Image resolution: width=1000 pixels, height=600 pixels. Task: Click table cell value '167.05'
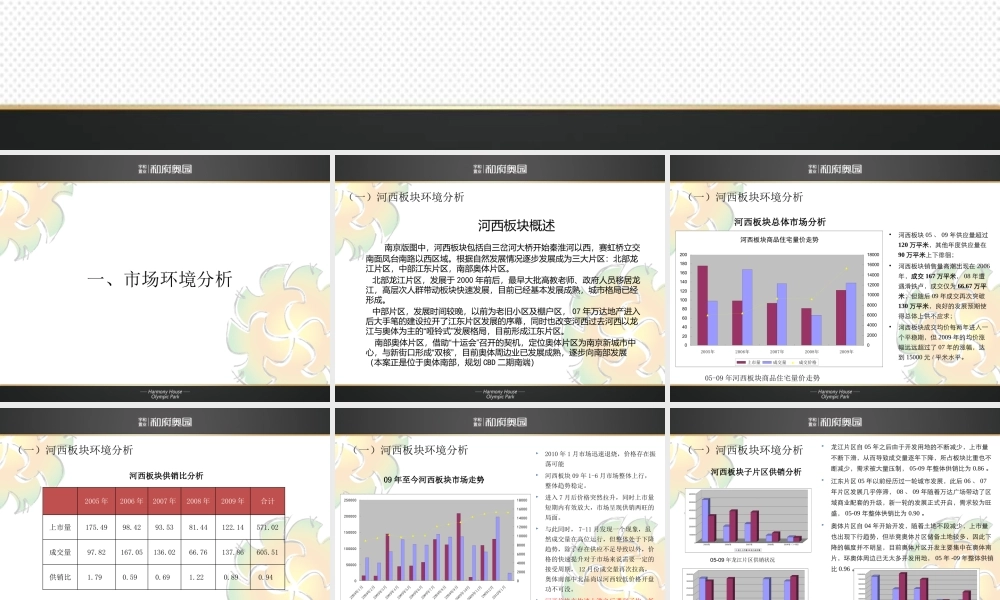(x=131, y=552)
